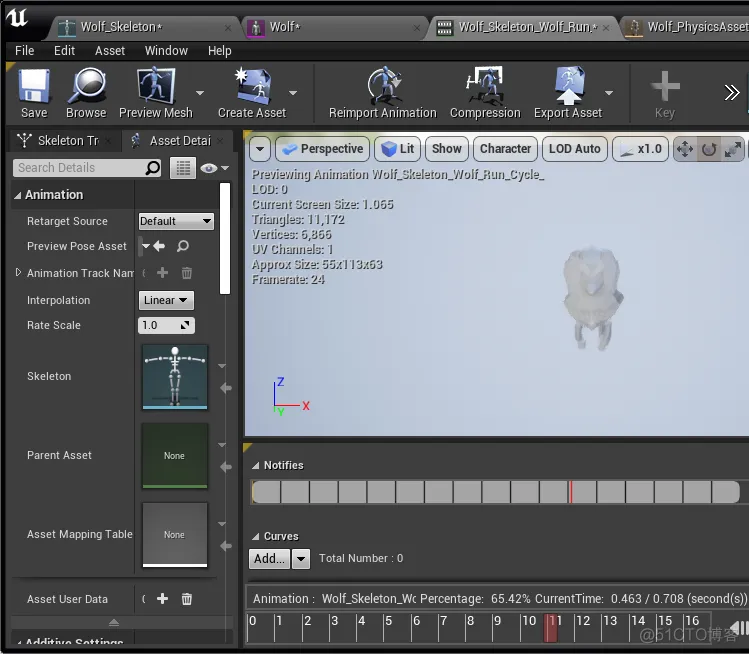749x654 pixels.
Task: Toggle details visibility eye options
Action: tap(214, 168)
